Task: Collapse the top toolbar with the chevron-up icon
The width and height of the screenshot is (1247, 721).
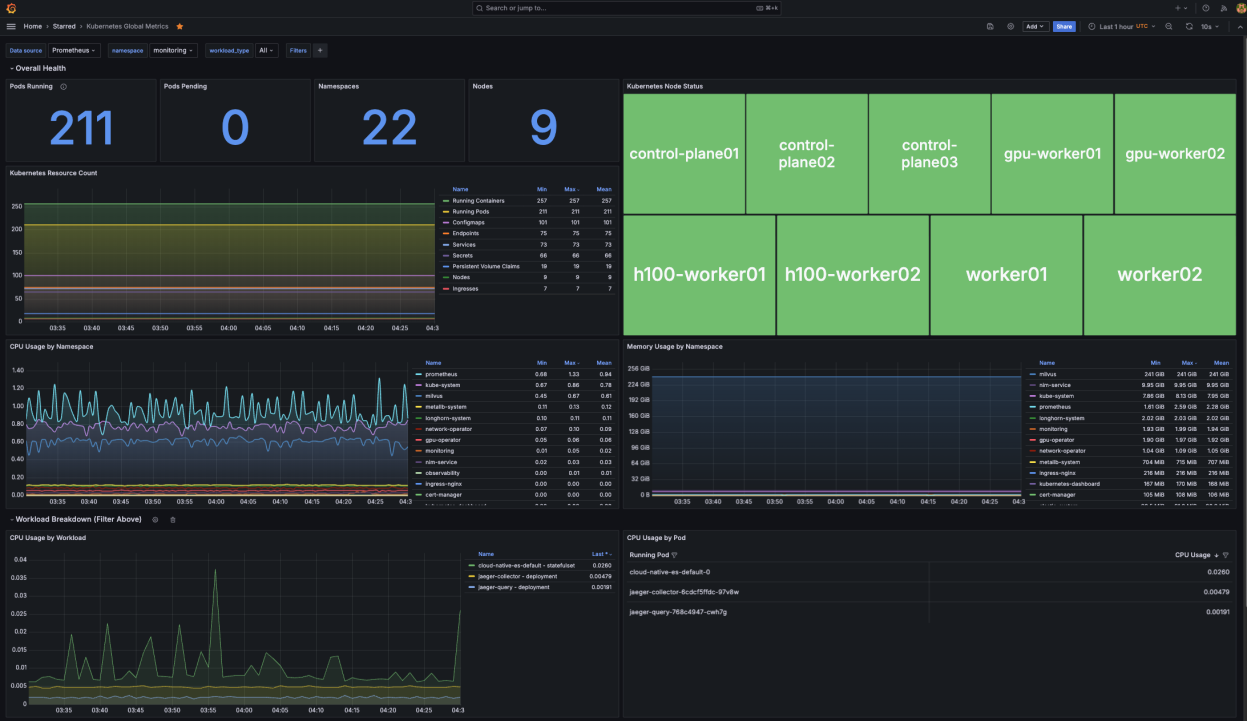Action: [x=1238, y=26]
